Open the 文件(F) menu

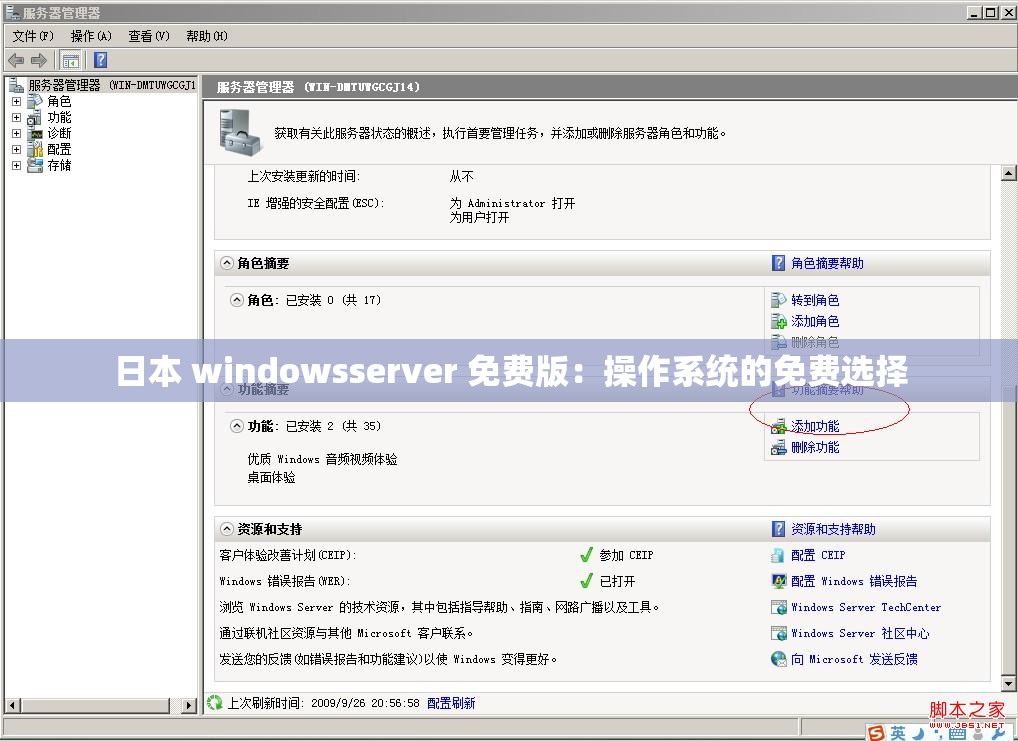33,36
